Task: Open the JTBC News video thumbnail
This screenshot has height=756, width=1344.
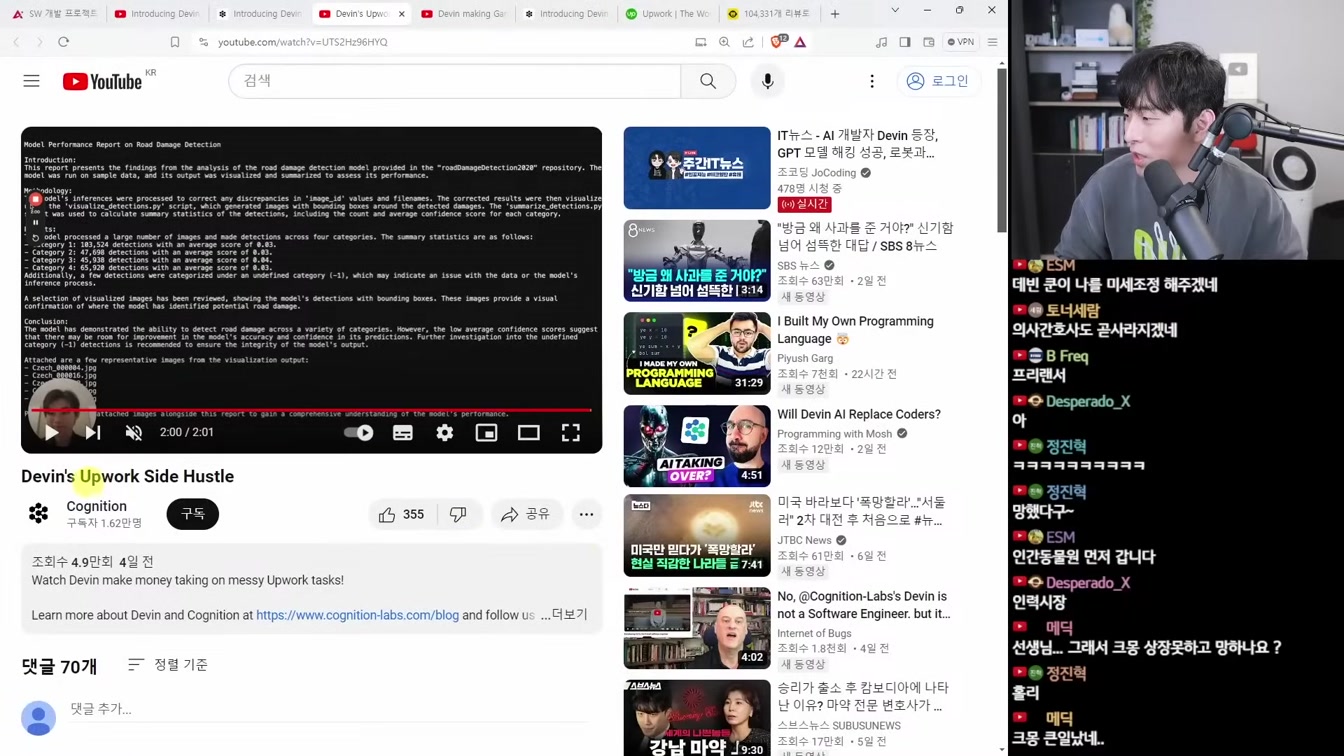Action: tap(697, 536)
